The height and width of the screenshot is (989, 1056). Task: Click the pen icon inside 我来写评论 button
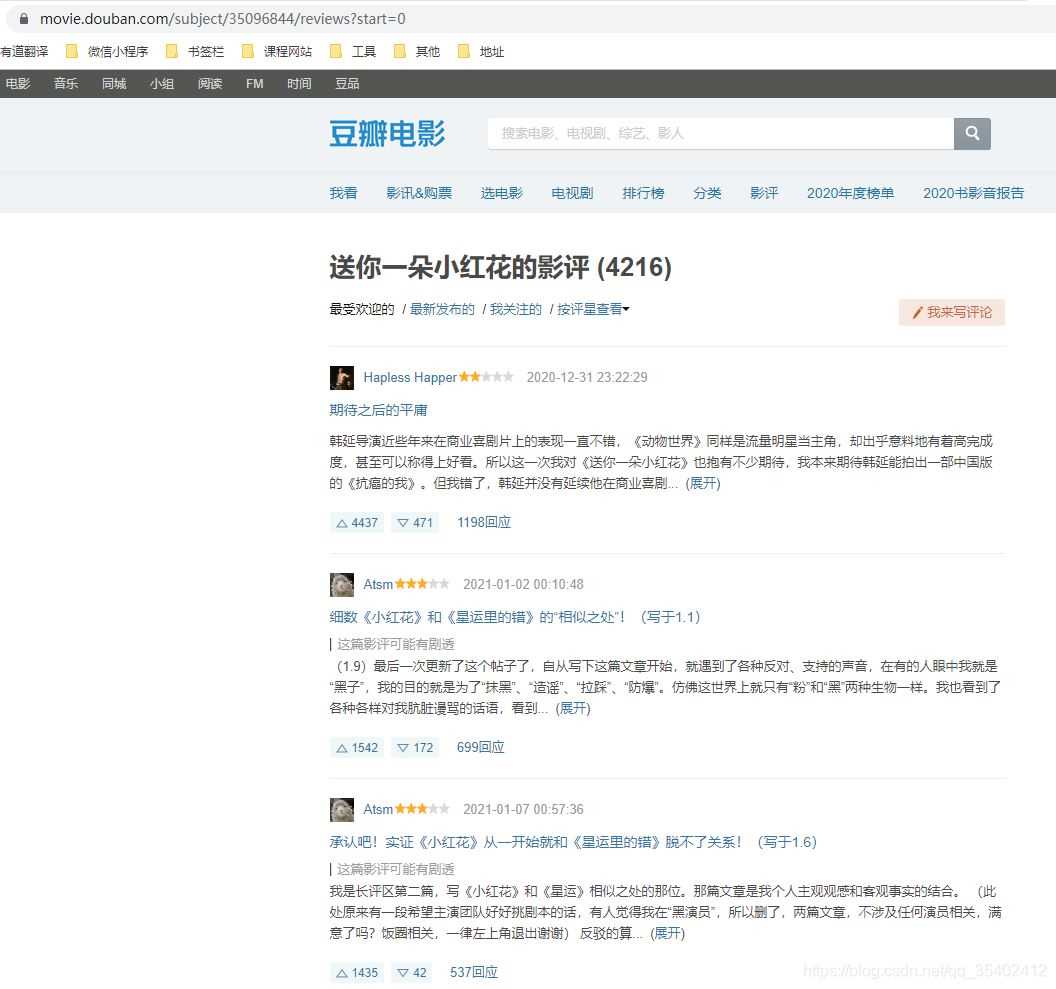click(x=917, y=312)
